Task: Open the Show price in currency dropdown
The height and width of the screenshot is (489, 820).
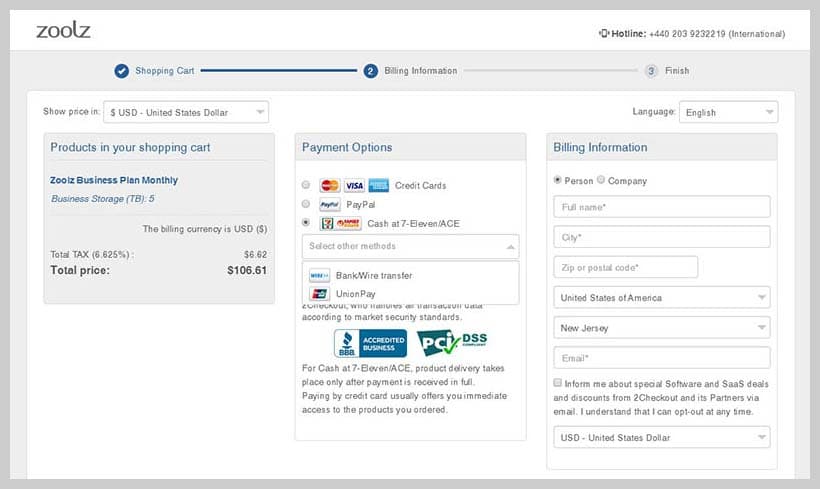Action: tap(186, 112)
